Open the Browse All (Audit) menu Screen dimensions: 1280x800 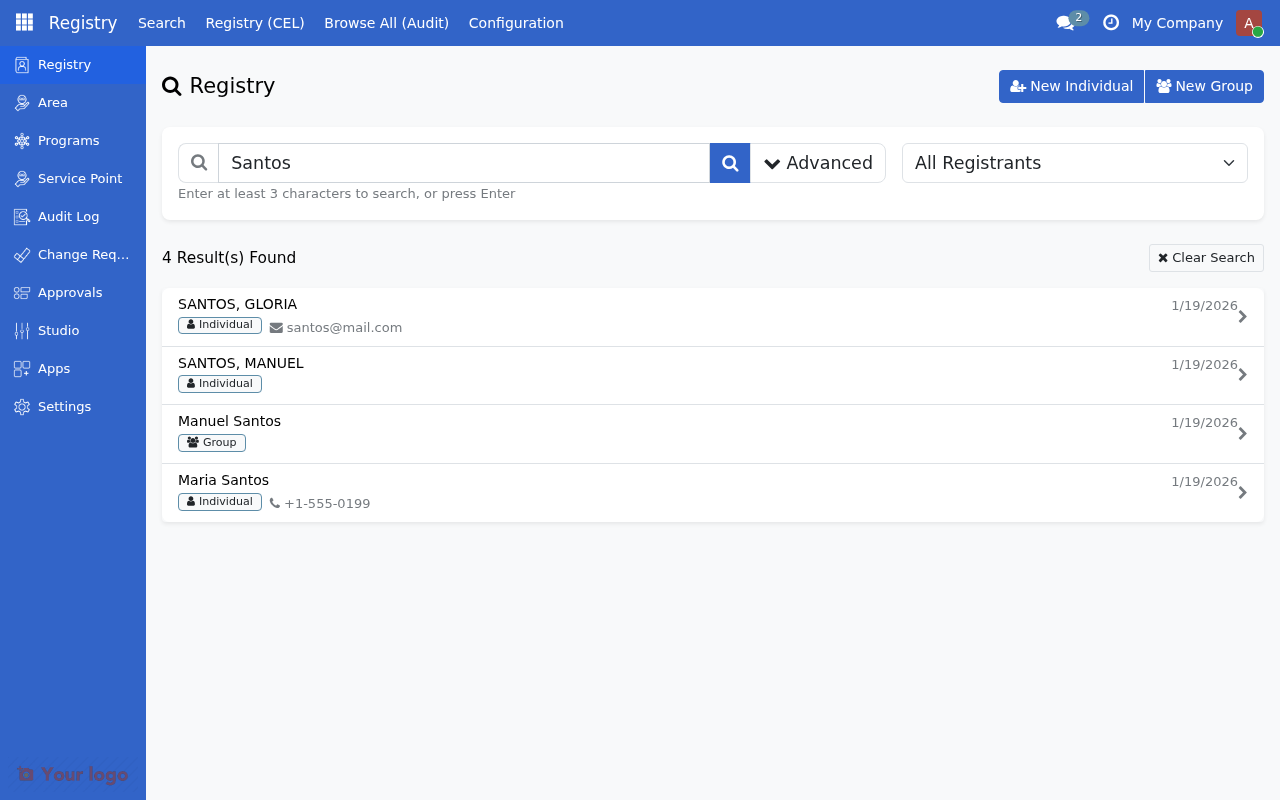386,22
